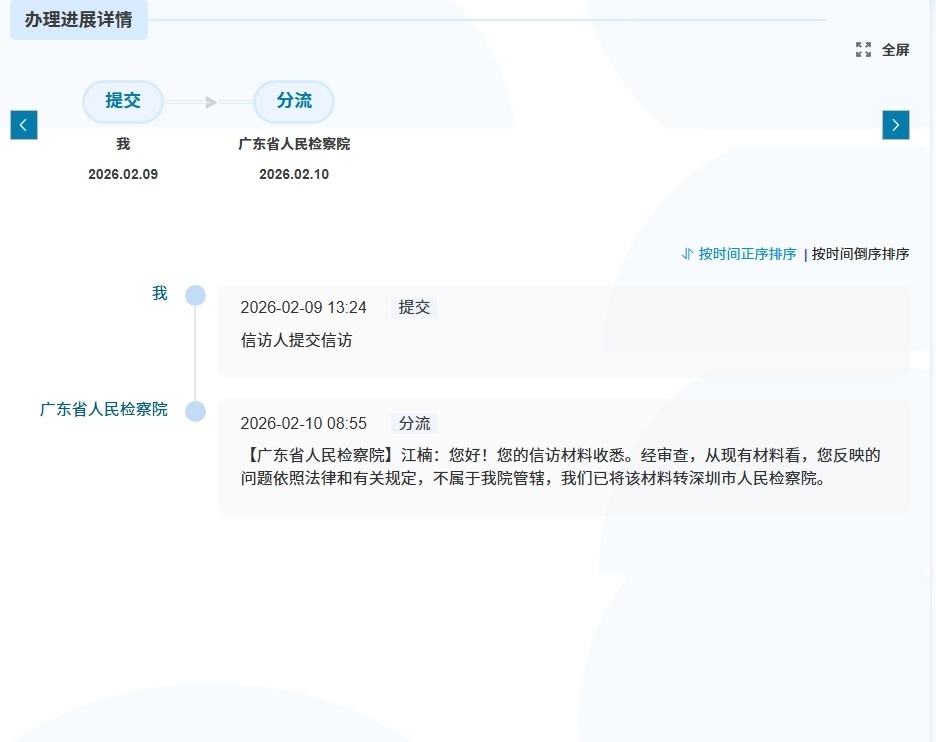Click the 分流 tag in second record

click(414, 423)
